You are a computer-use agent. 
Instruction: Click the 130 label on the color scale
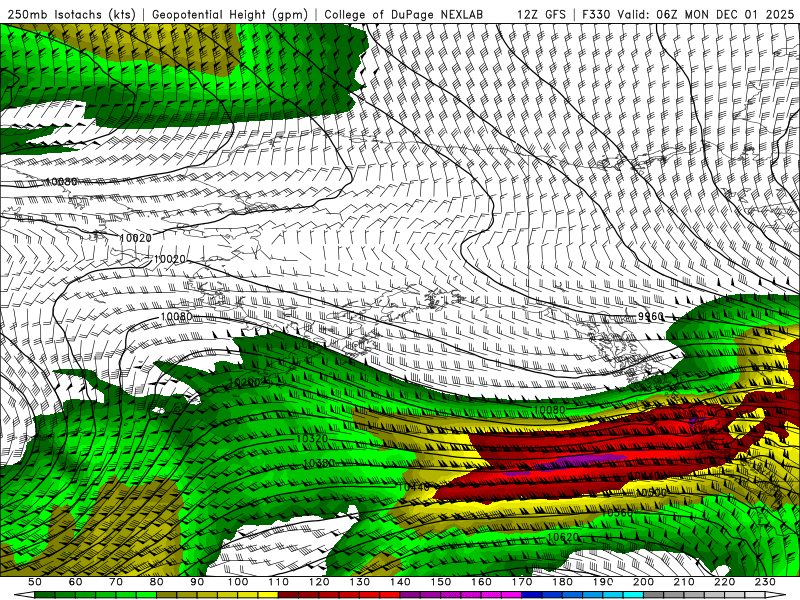(x=359, y=582)
